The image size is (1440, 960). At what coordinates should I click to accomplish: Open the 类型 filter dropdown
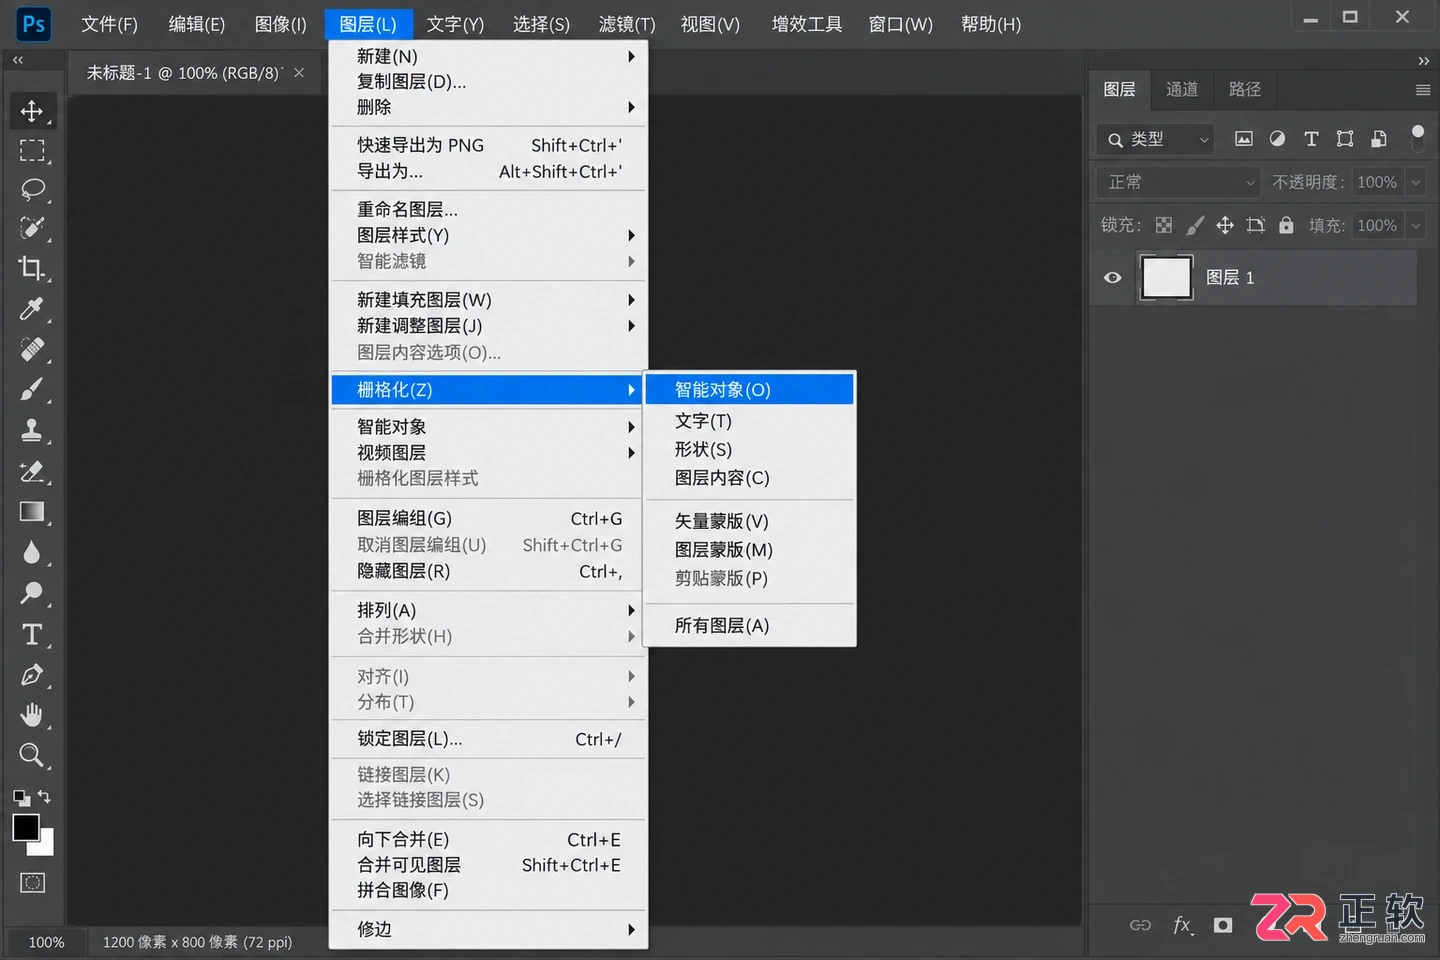[1156, 139]
